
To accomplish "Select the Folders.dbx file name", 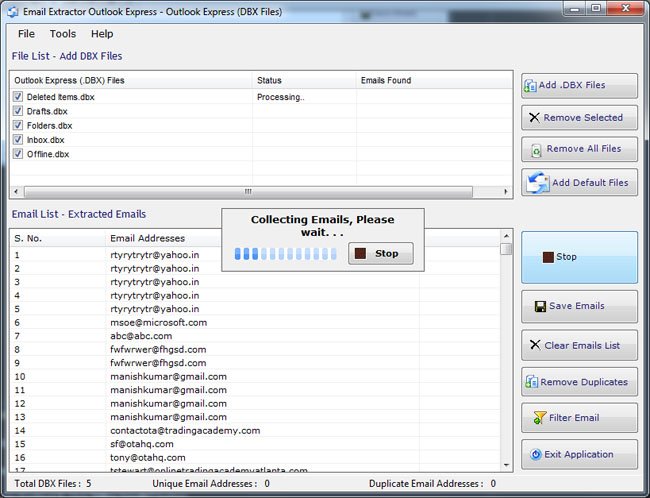I will [x=49, y=125].
